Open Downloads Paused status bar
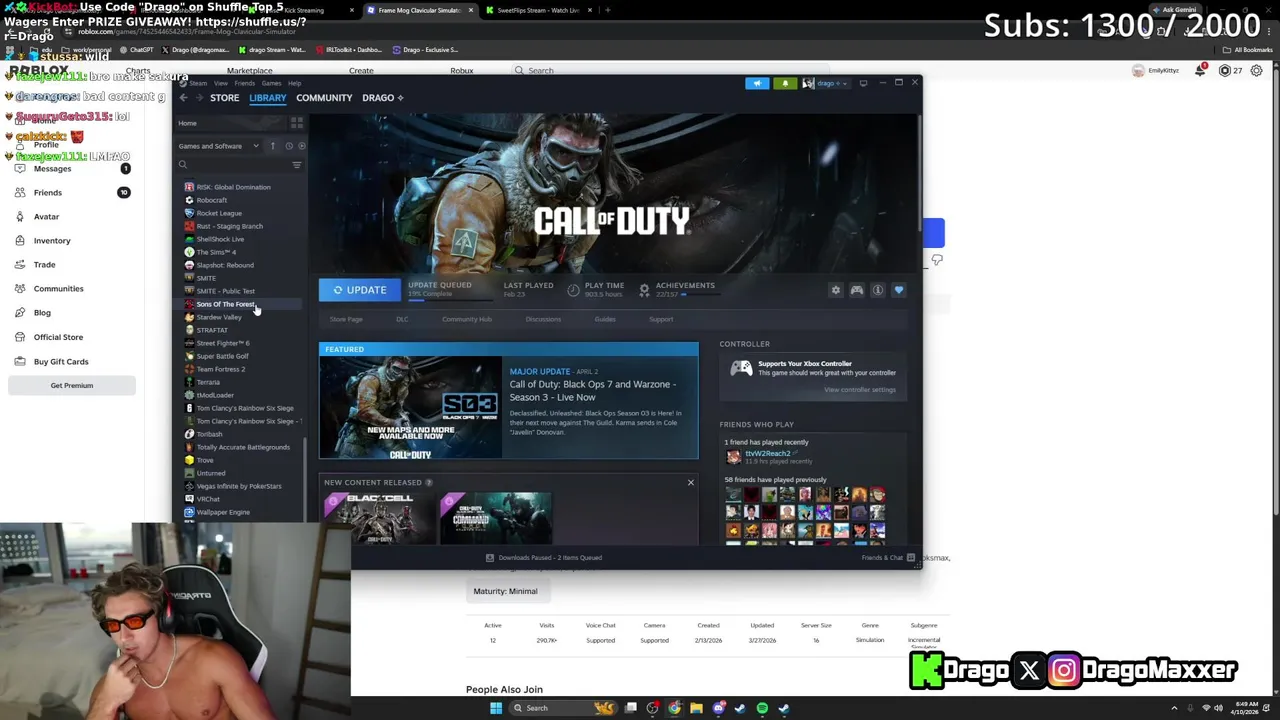Screen dimensions: 1280x720 click(544, 558)
